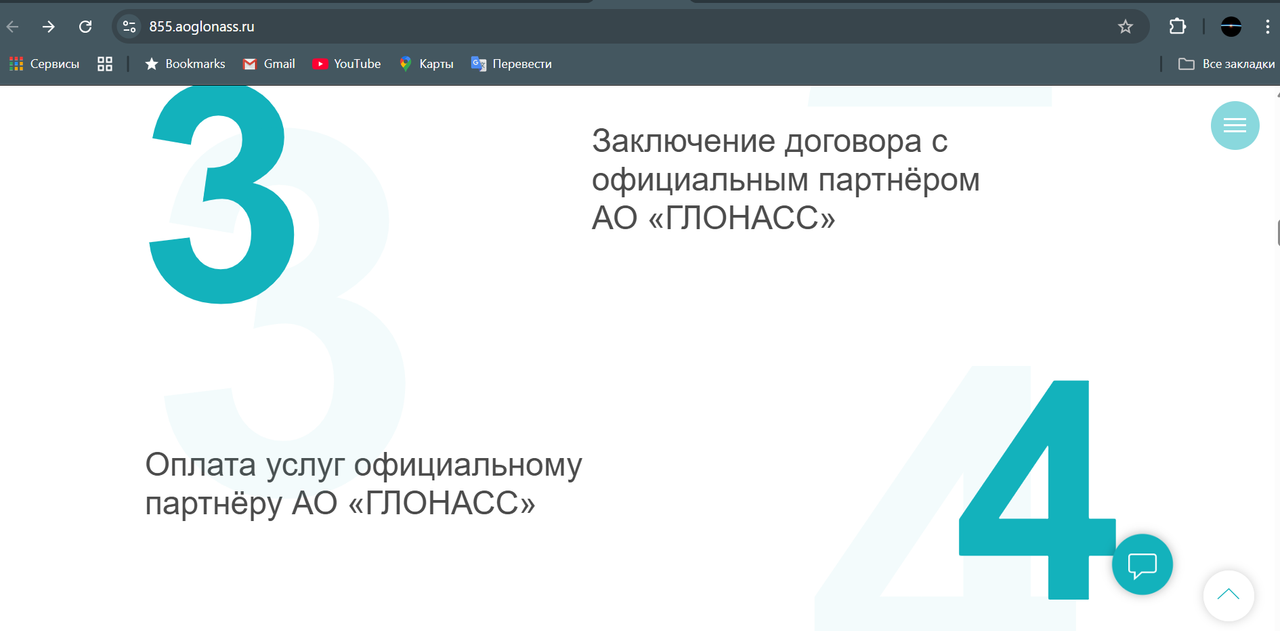Open the Chrome three-dot menu
The width and height of the screenshot is (1280, 631).
(1267, 27)
